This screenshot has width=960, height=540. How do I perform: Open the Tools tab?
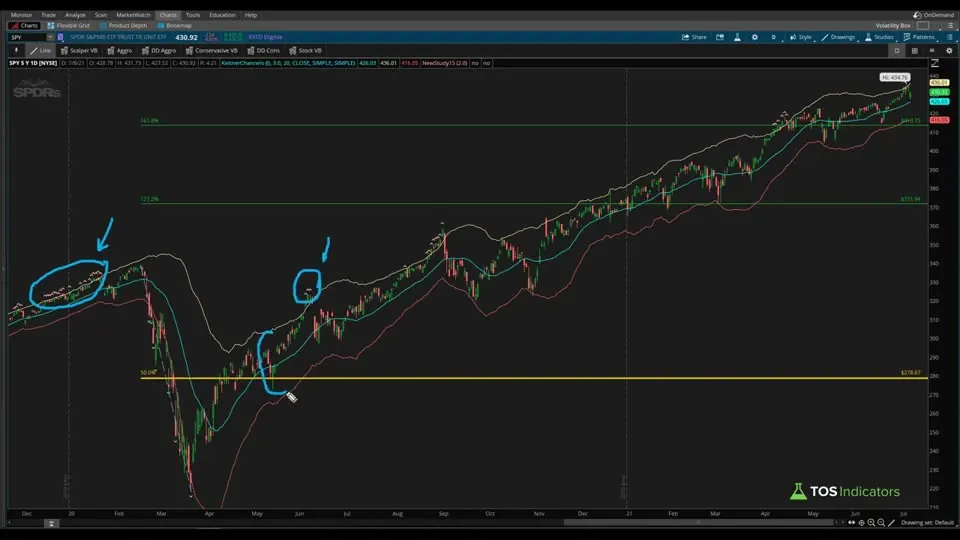point(193,15)
